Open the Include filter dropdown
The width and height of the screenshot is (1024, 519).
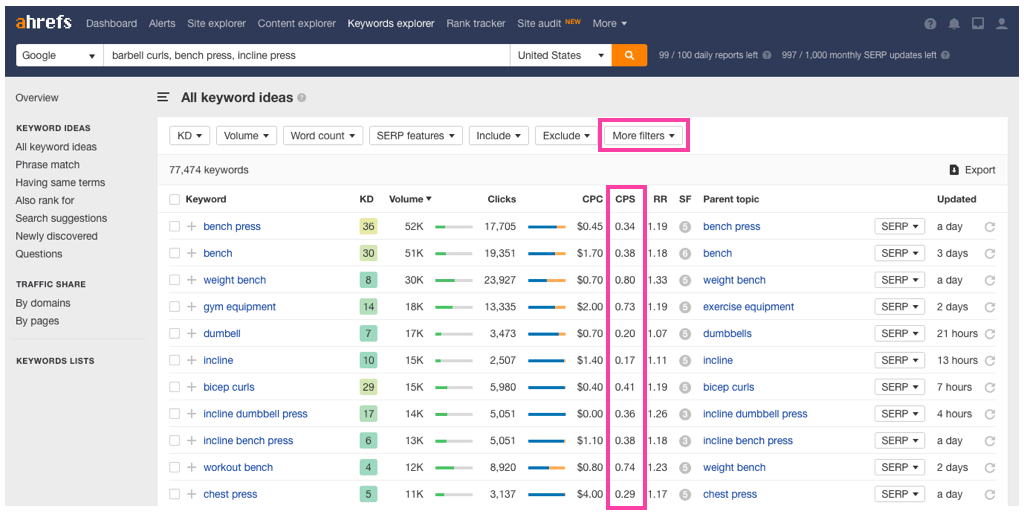tap(499, 136)
